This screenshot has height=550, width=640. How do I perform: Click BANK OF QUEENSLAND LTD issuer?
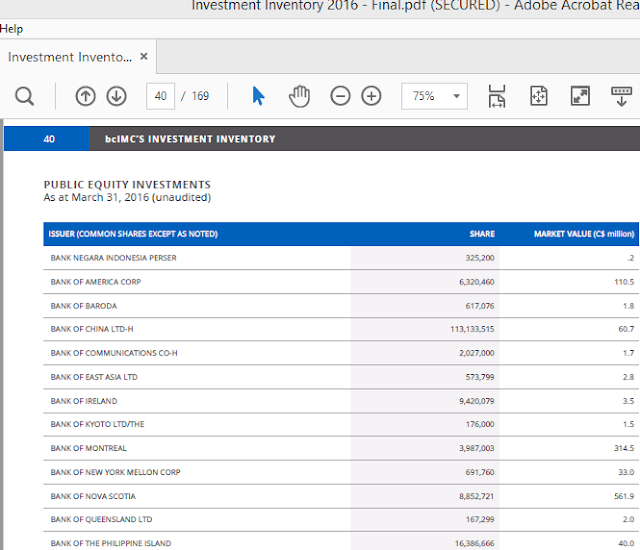101,519
